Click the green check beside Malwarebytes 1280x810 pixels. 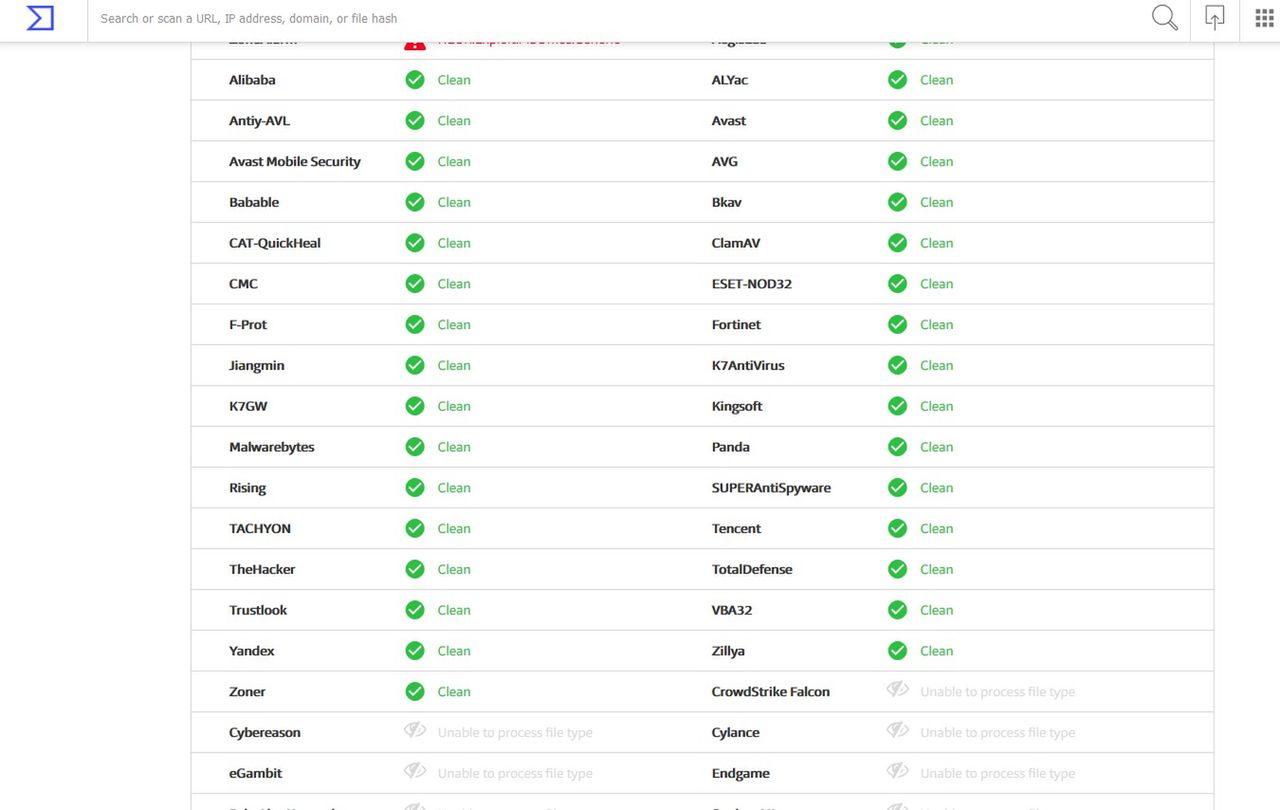[x=415, y=447]
